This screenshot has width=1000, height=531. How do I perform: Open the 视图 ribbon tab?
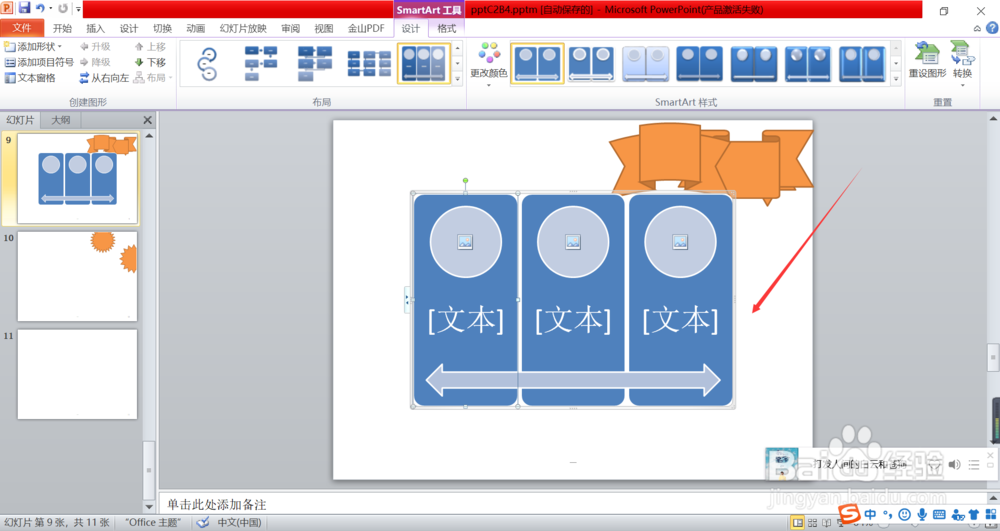click(x=323, y=28)
